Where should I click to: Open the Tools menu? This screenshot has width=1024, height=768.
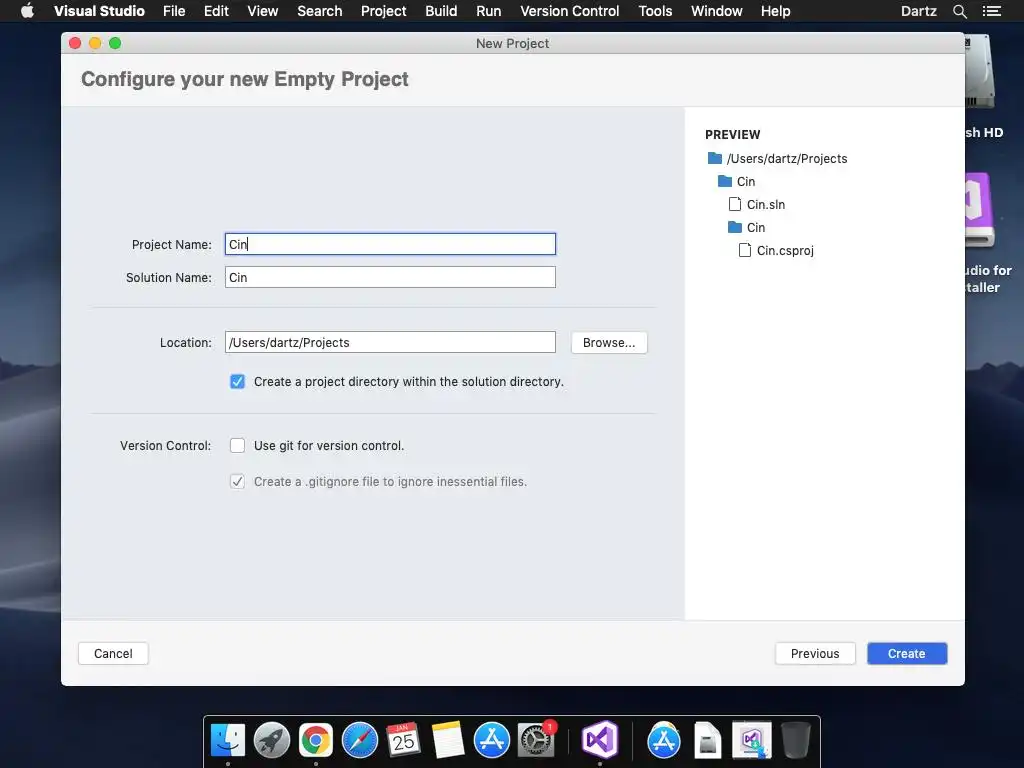[655, 11]
